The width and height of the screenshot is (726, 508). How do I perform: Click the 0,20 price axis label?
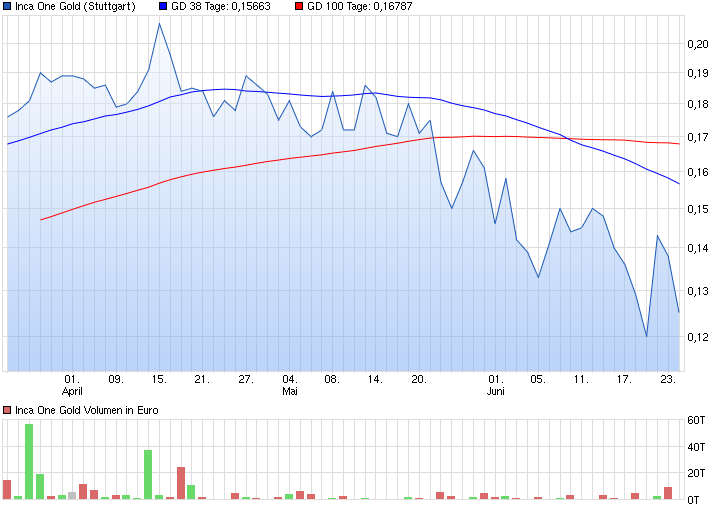[698, 44]
